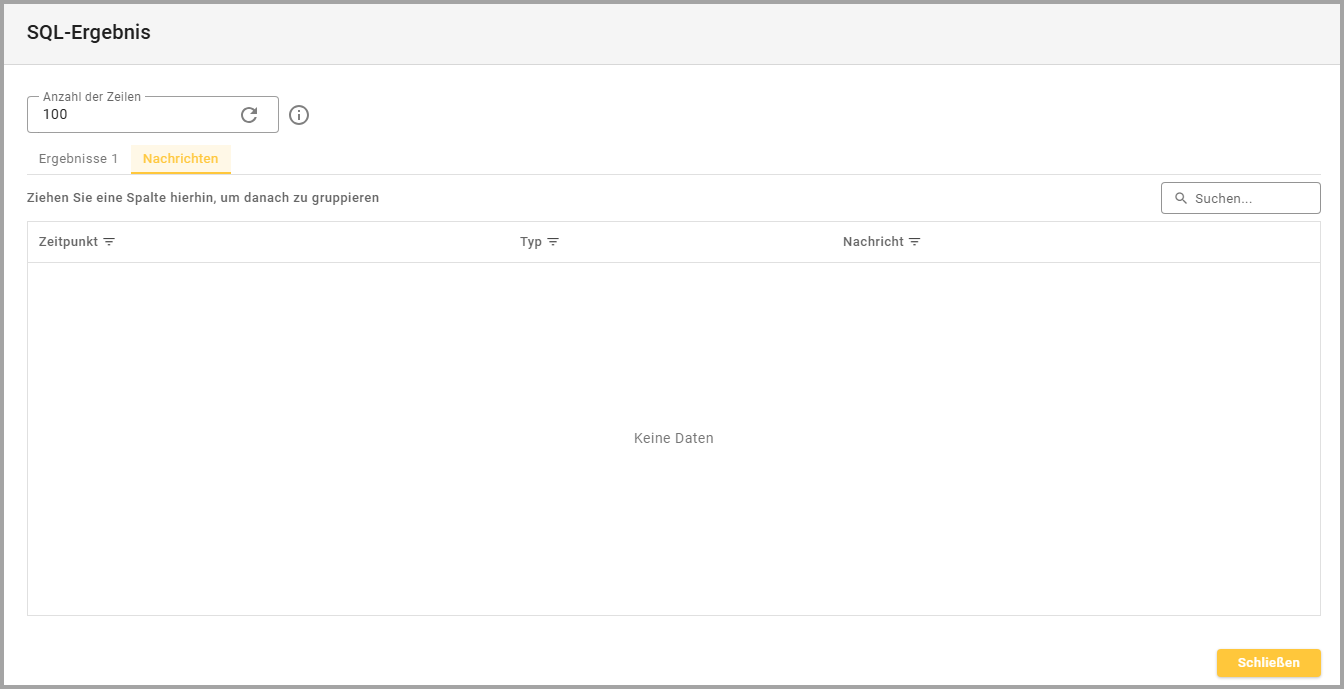Viewport: 1344px width, 689px height.
Task: Click into the Suchen... search field
Action: click(x=1250, y=198)
